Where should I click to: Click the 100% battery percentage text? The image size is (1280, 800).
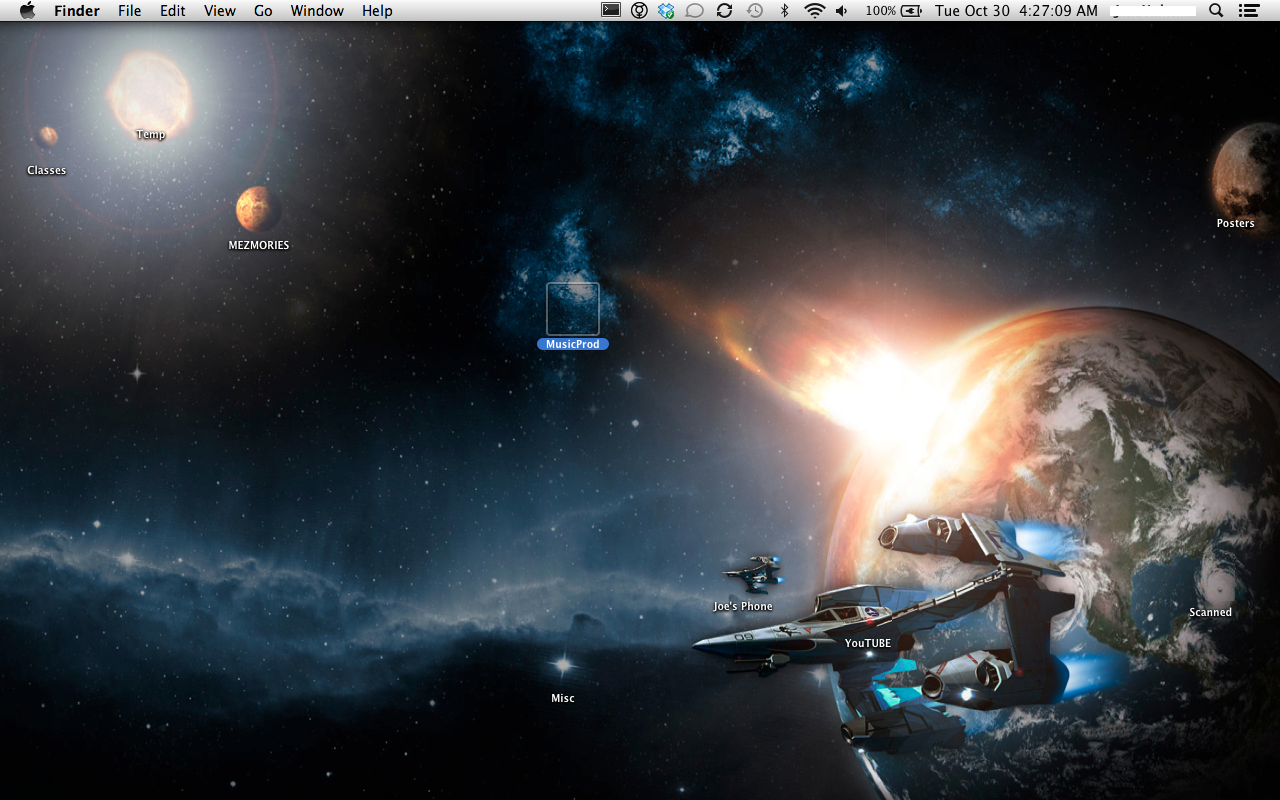(x=881, y=11)
